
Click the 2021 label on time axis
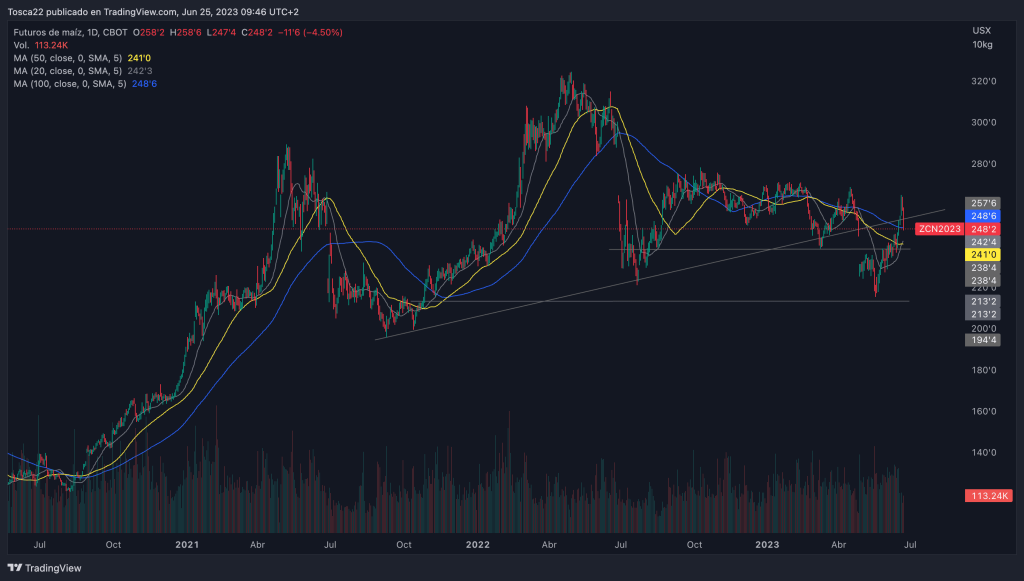(189, 545)
